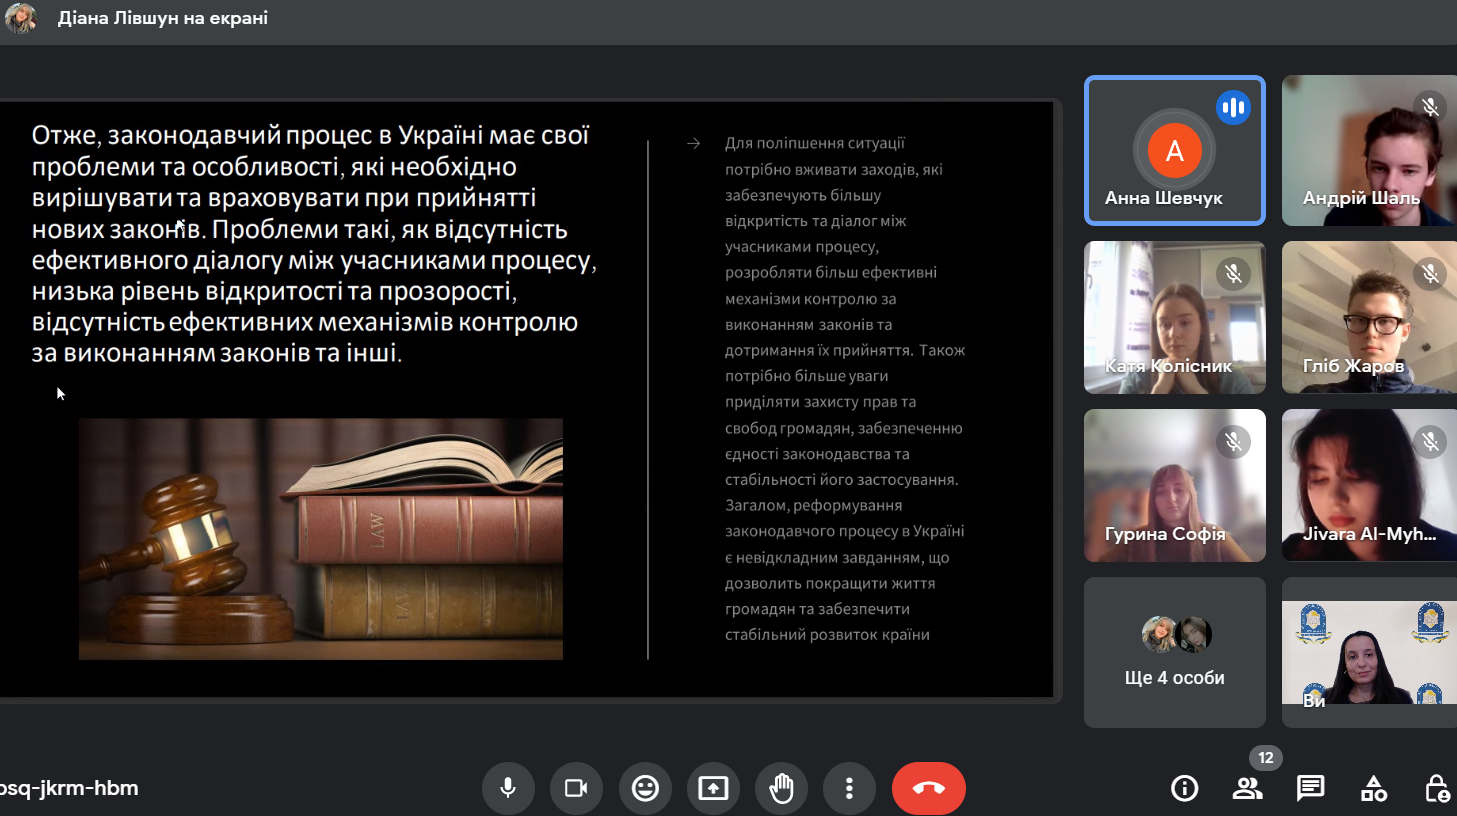
Task: Toggle the camera button
Action: (576, 788)
